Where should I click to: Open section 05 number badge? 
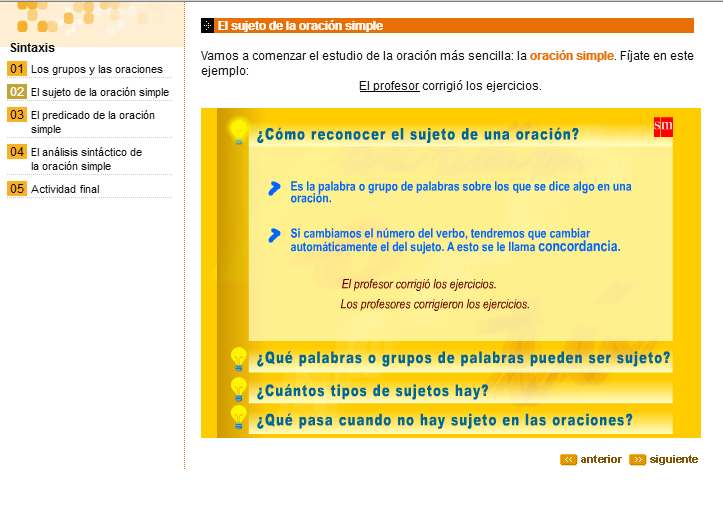click(x=17, y=188)
